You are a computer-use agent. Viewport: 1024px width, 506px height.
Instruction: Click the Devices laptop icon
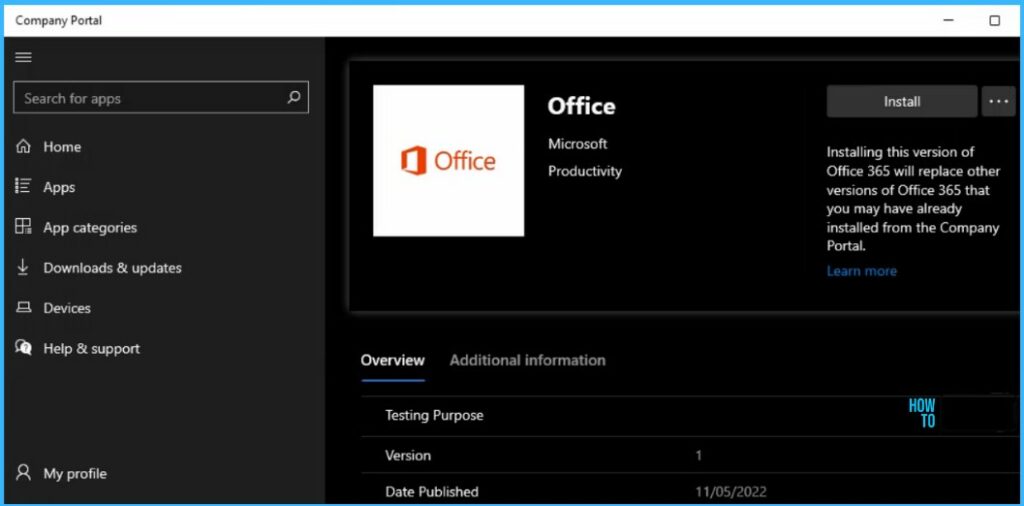23,308
